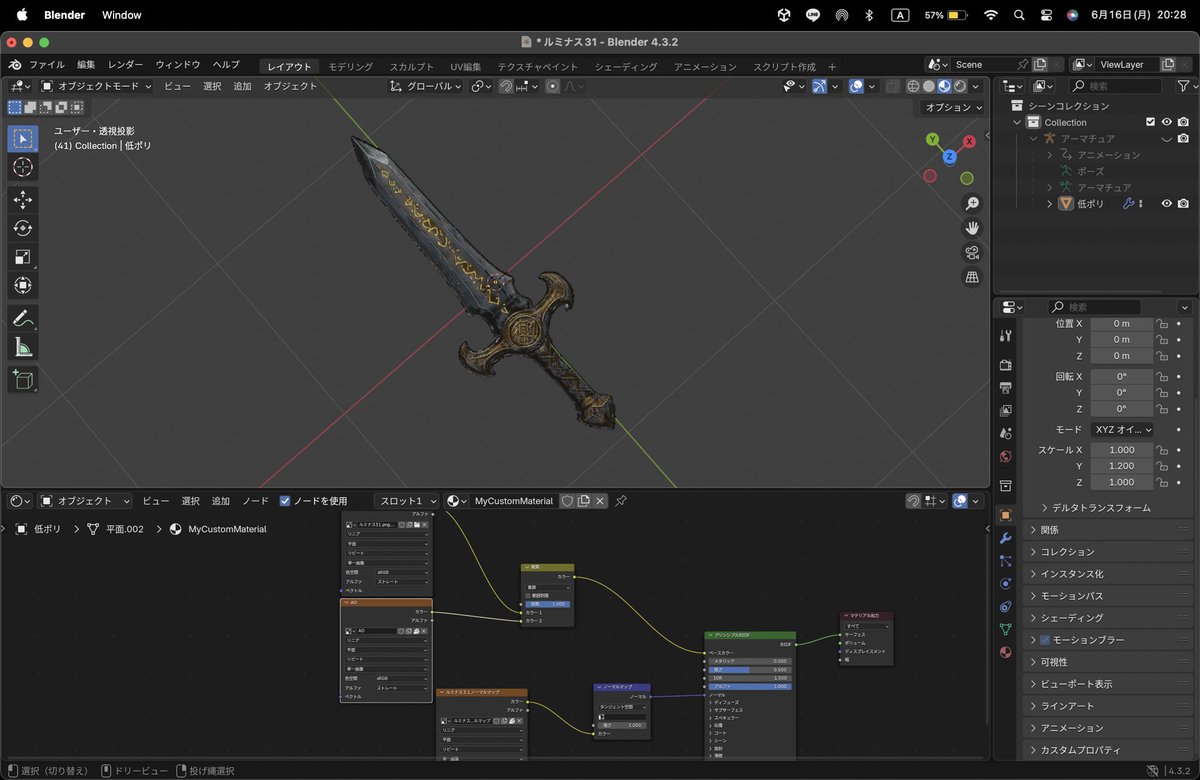This screenshot has width=1200, height=780.
Task: Click the Blender logo menu icon
Action: (x=15, y=66)
